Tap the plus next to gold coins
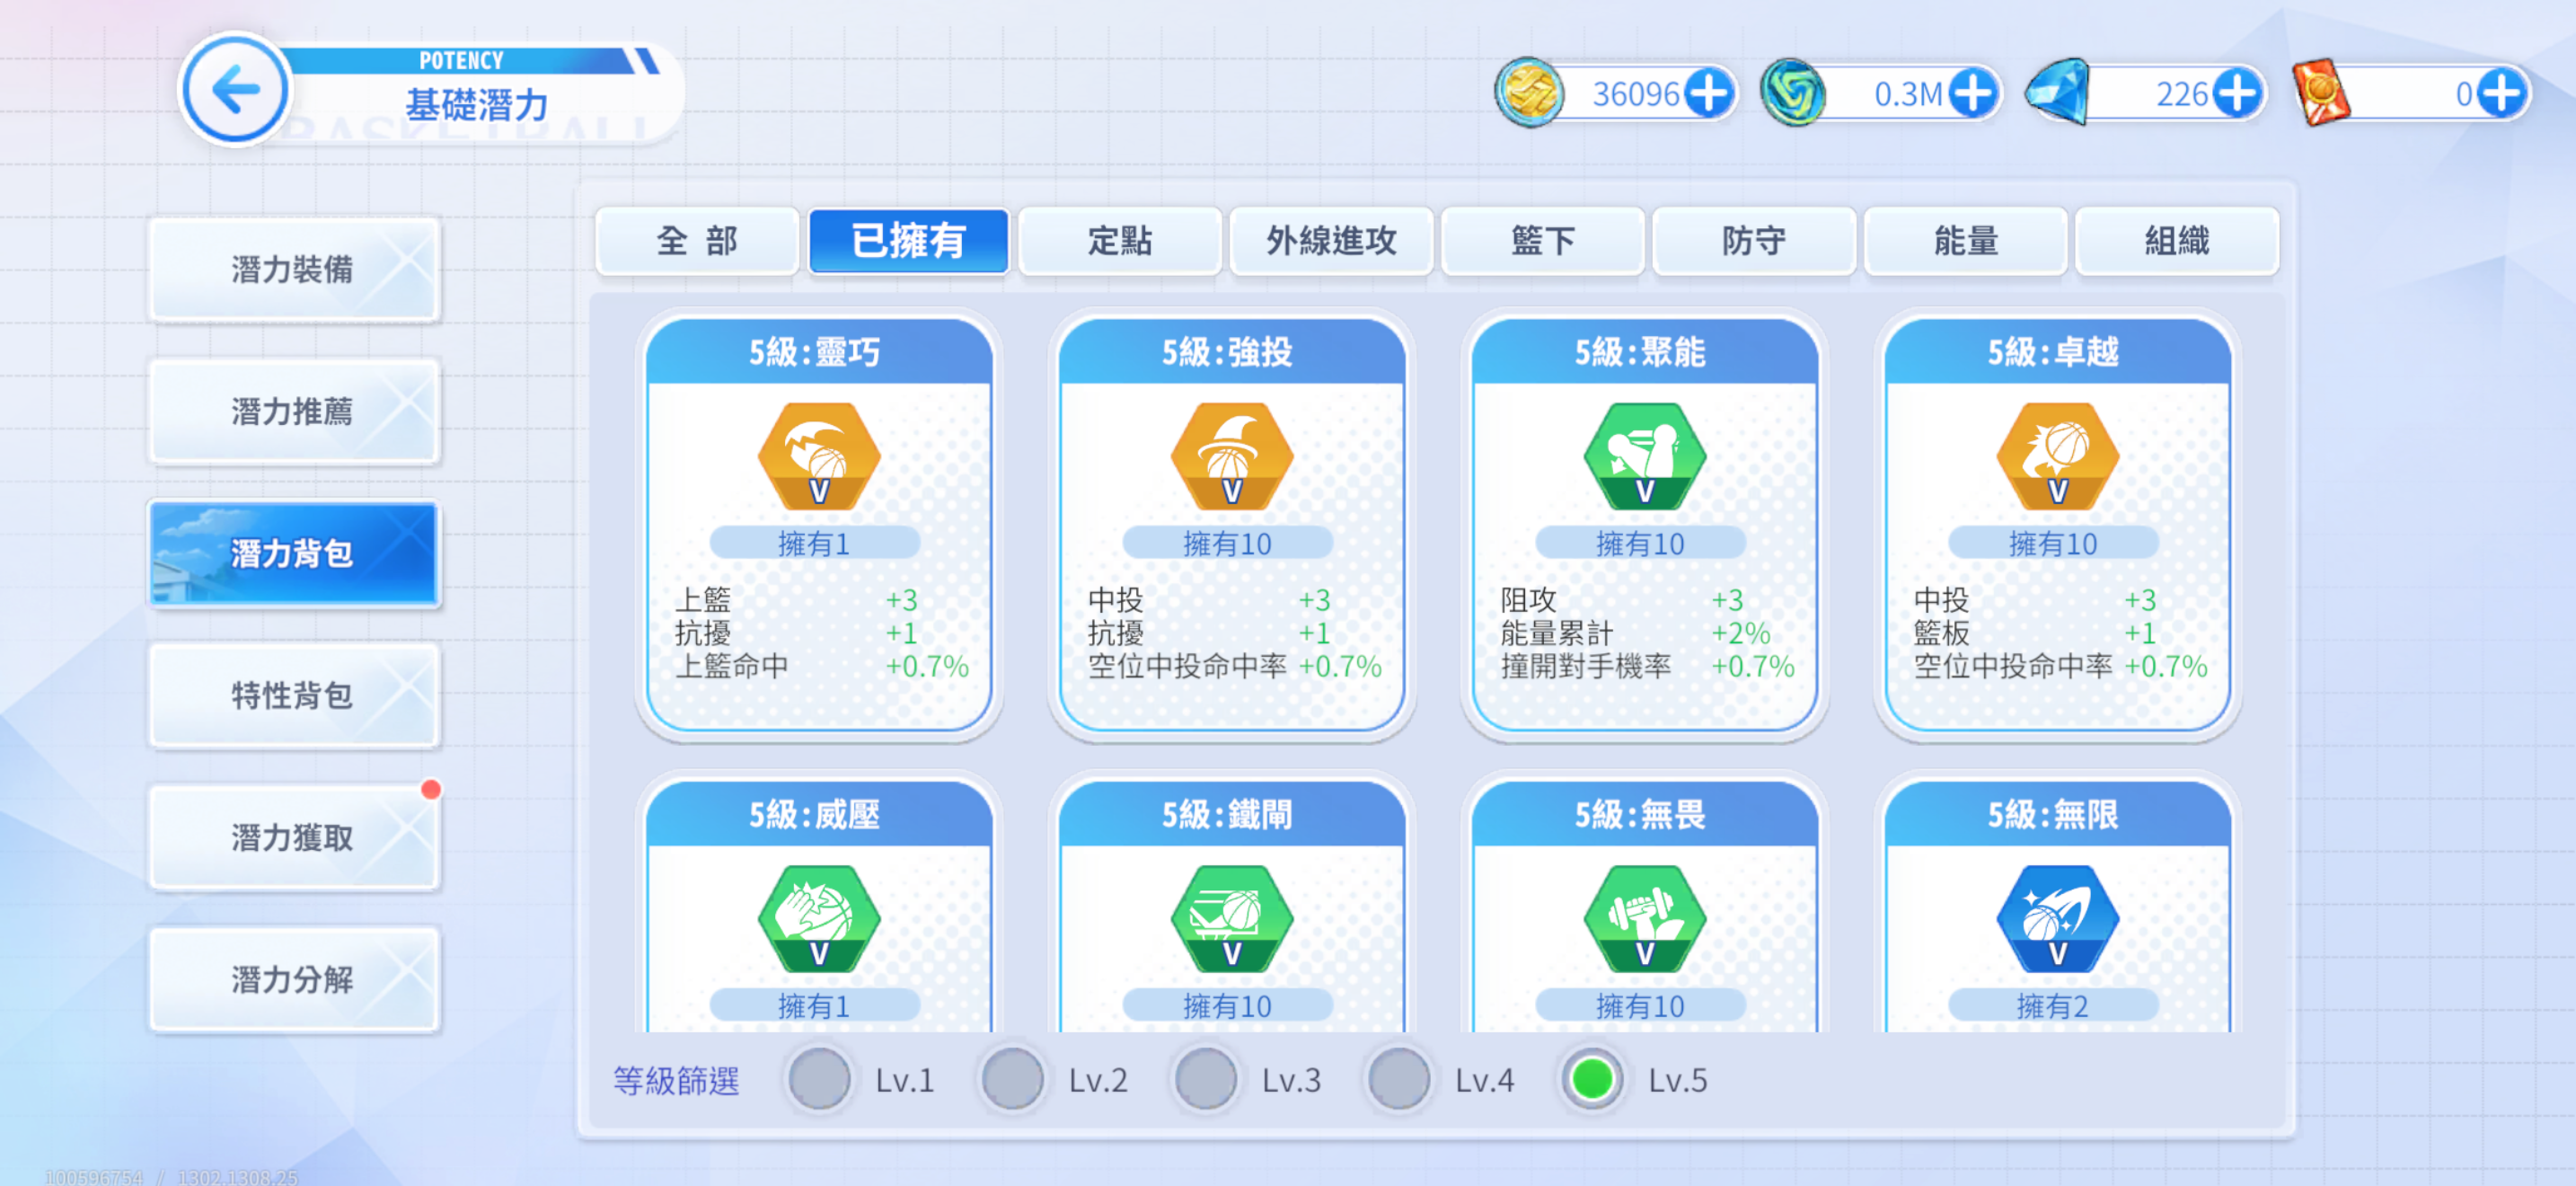 [x=1708, y=94]
